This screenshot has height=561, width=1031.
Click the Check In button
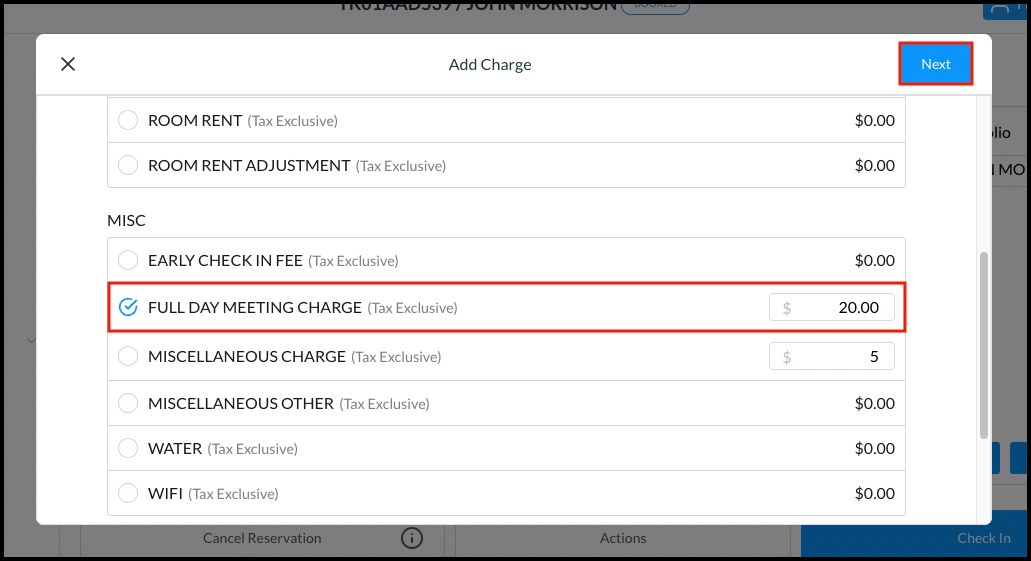click(x=983, y=538)
